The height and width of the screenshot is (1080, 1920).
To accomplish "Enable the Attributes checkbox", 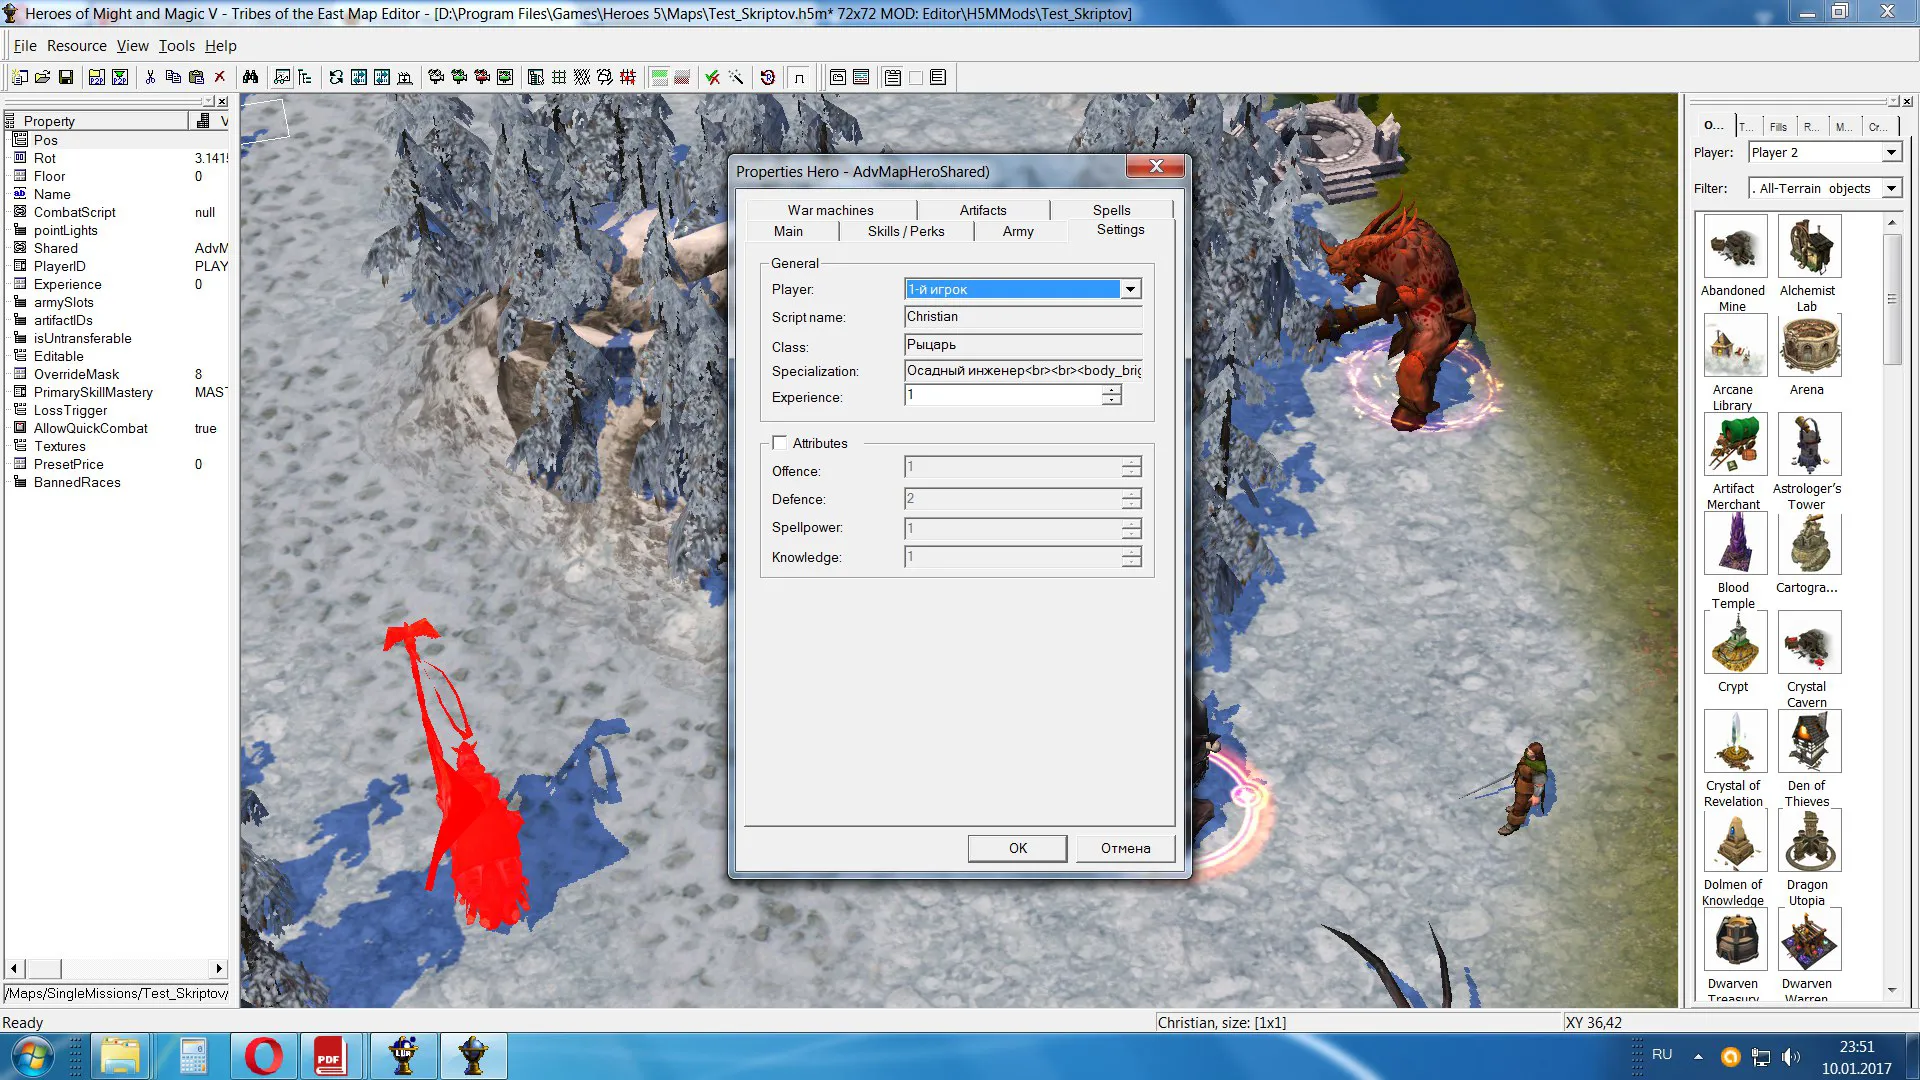I will 780,443.
